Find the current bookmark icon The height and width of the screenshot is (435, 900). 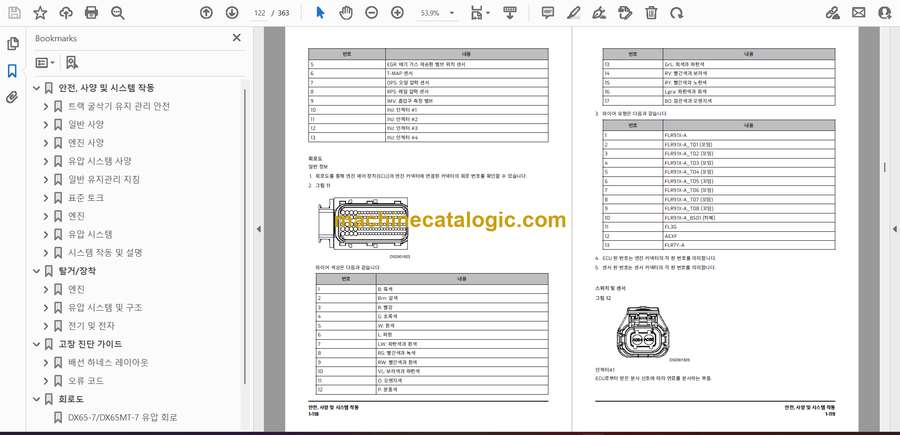(x=72, y=63)
